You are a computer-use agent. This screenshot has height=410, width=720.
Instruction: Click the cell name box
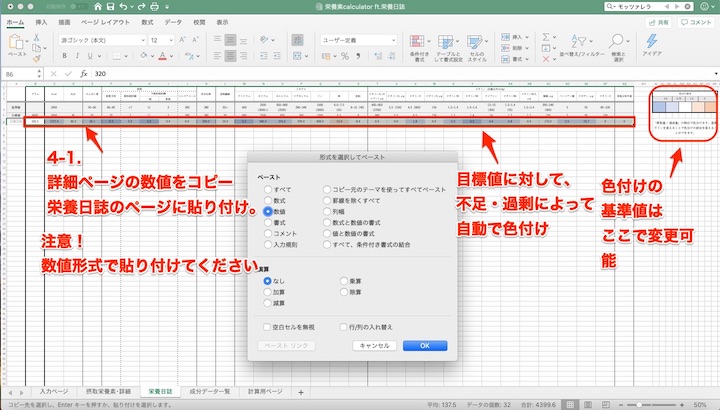20,73
